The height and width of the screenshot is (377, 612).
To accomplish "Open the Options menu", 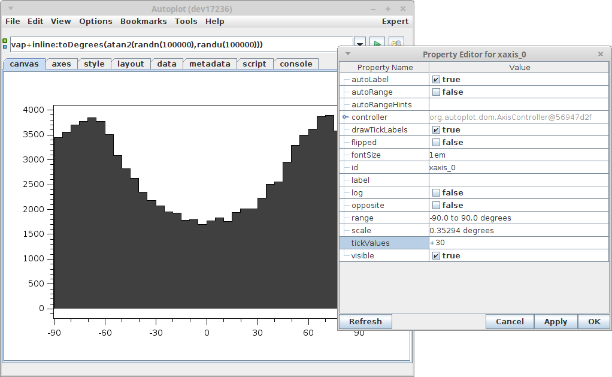I will 96,21.
